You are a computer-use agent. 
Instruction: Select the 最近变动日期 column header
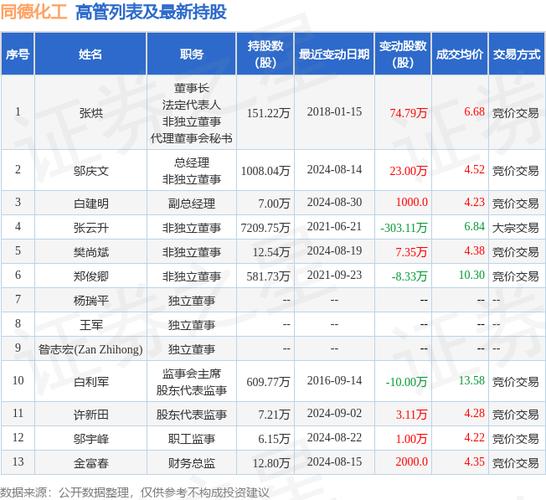(334, 54)
